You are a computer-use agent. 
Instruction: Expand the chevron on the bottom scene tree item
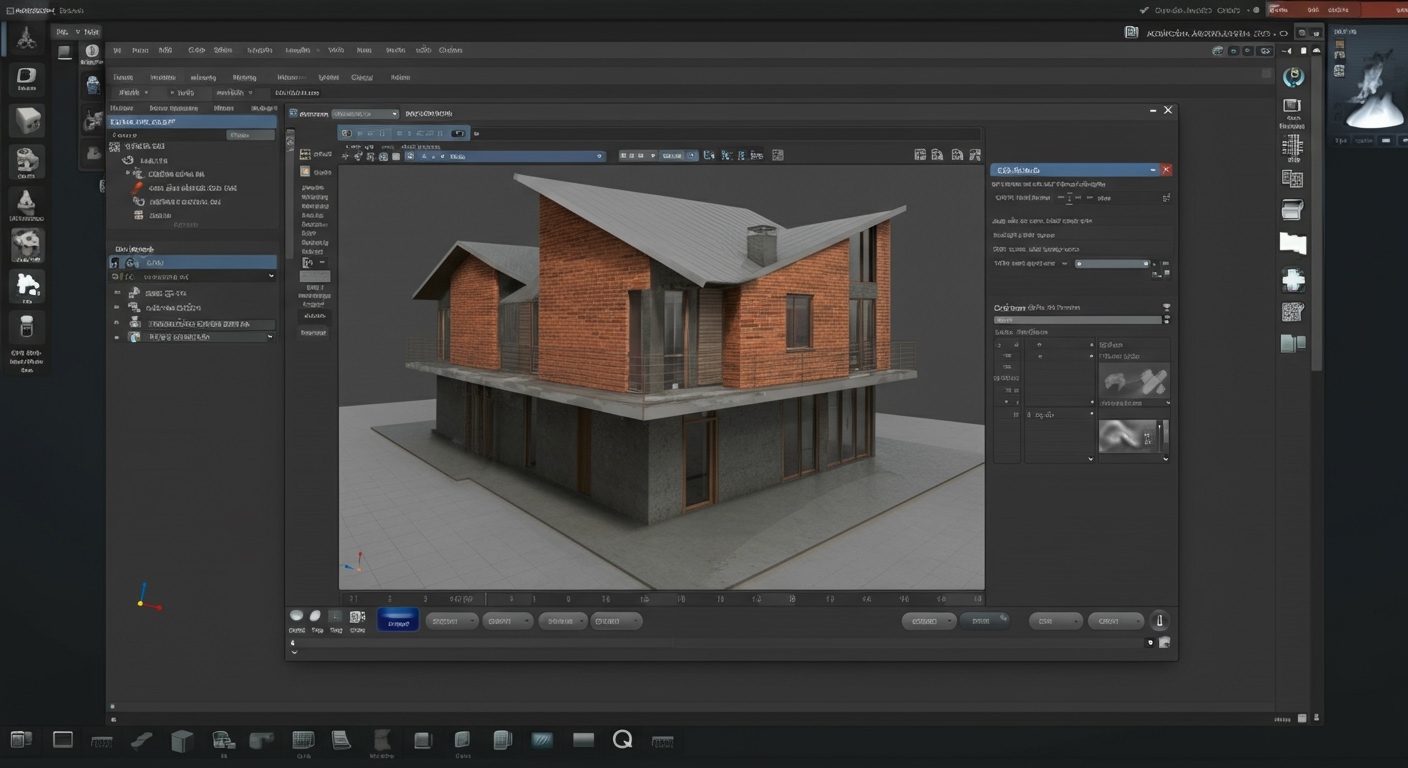click(x=270, y=337)
